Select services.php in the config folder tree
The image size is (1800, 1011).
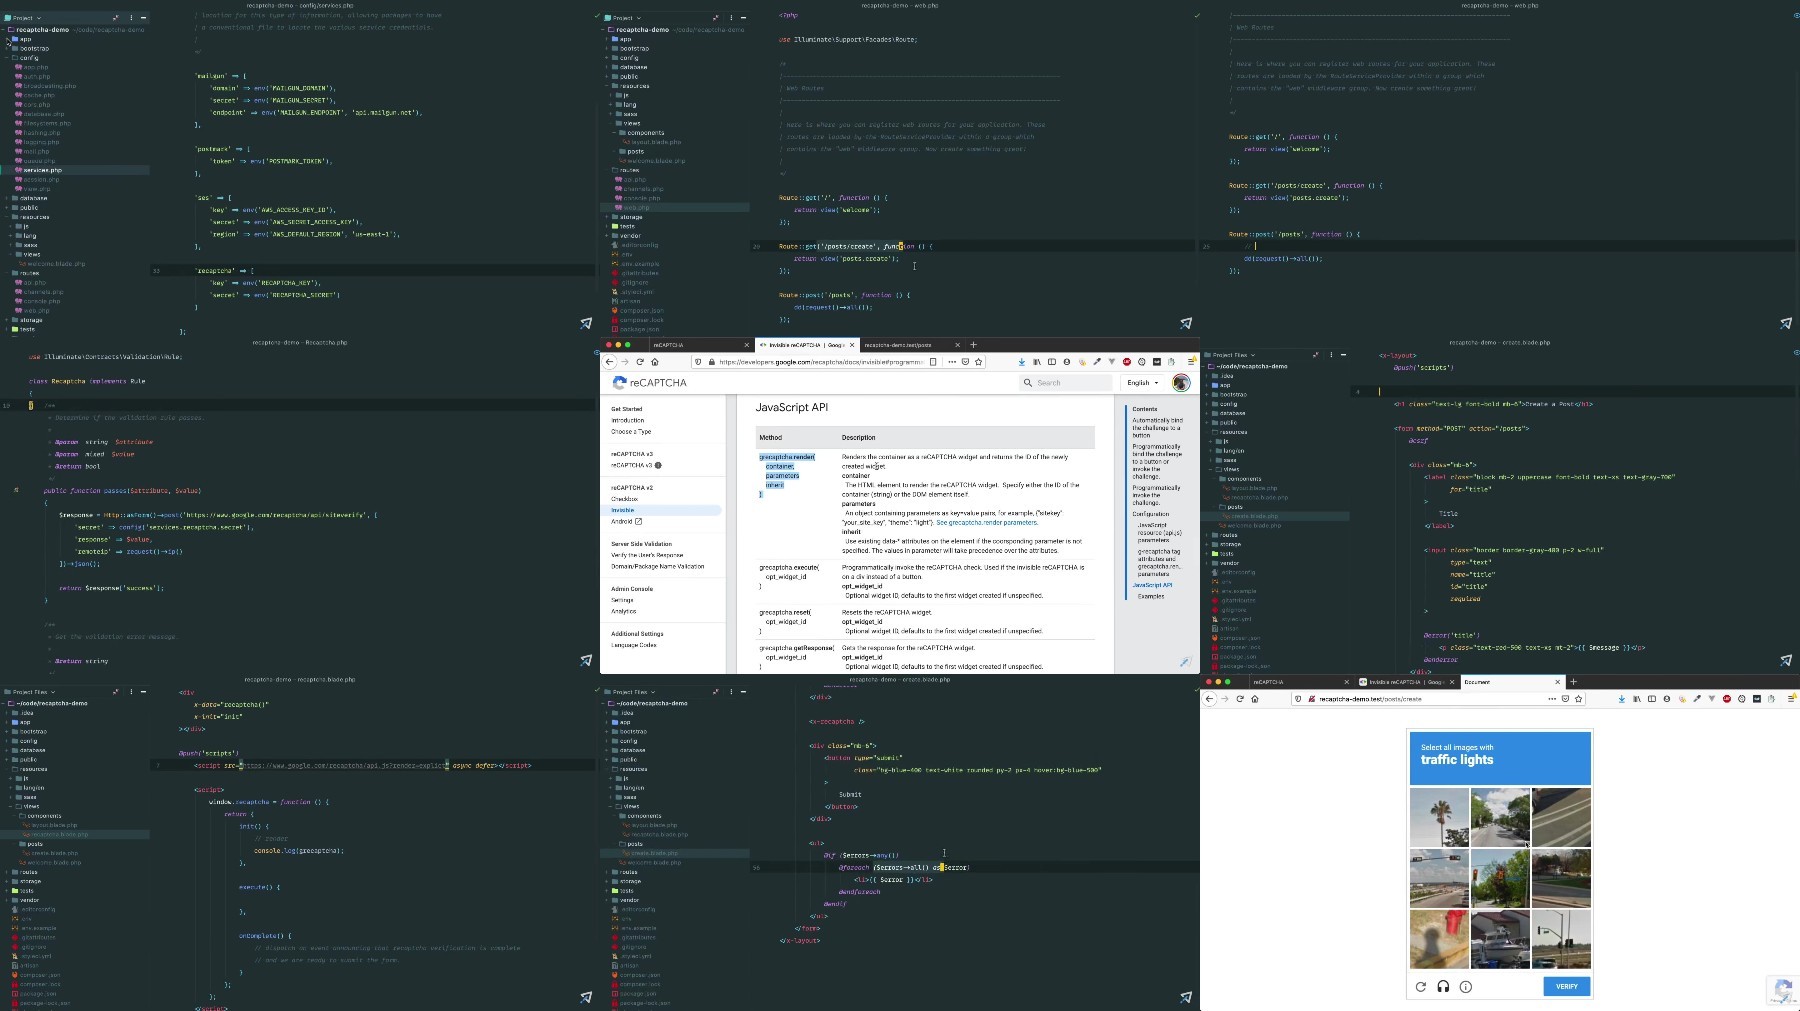tap(42, 170)
